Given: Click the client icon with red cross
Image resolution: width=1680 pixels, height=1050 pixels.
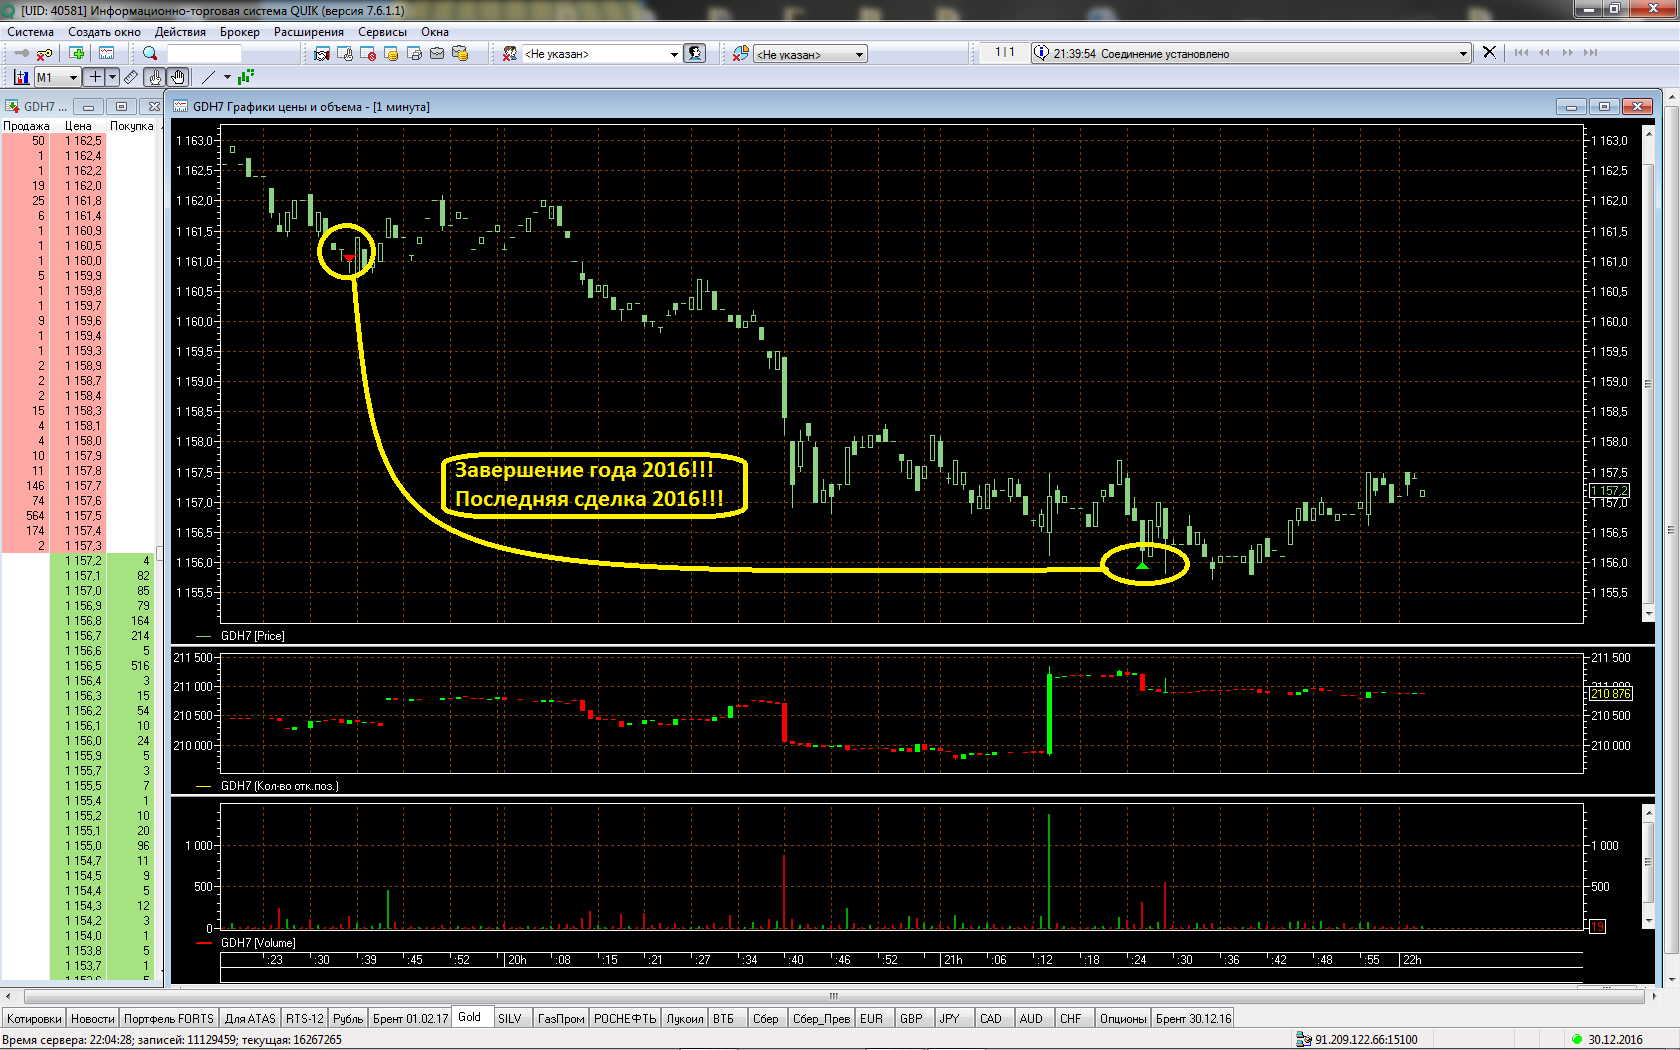Looking at the screenshot, I should pos(510,53).
